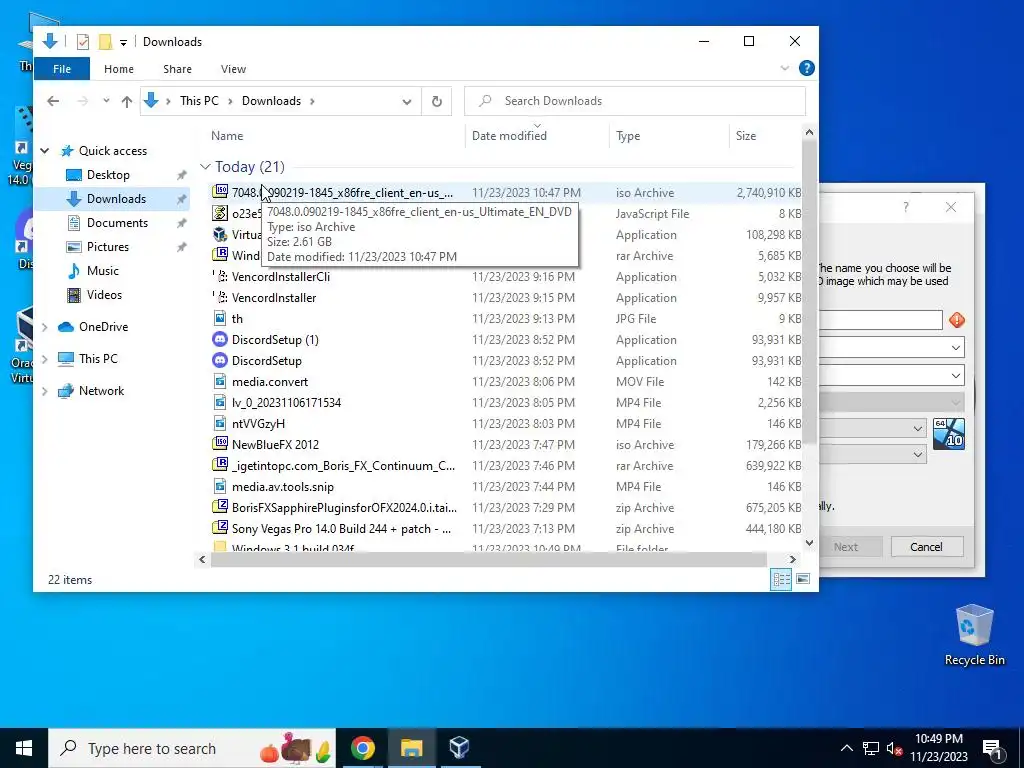The width and height of the screenshot is (1024, 768).
Task: Collapse the Quick access tree node
Action: point(44,151)
